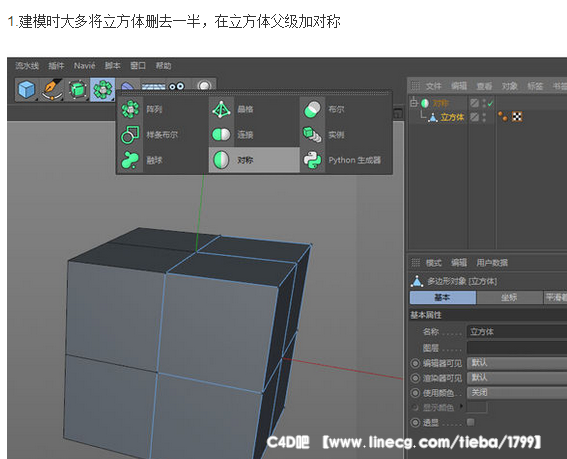567x459 pixels.
Task: Open the 窗口 menu
Action: coord(138,65)
